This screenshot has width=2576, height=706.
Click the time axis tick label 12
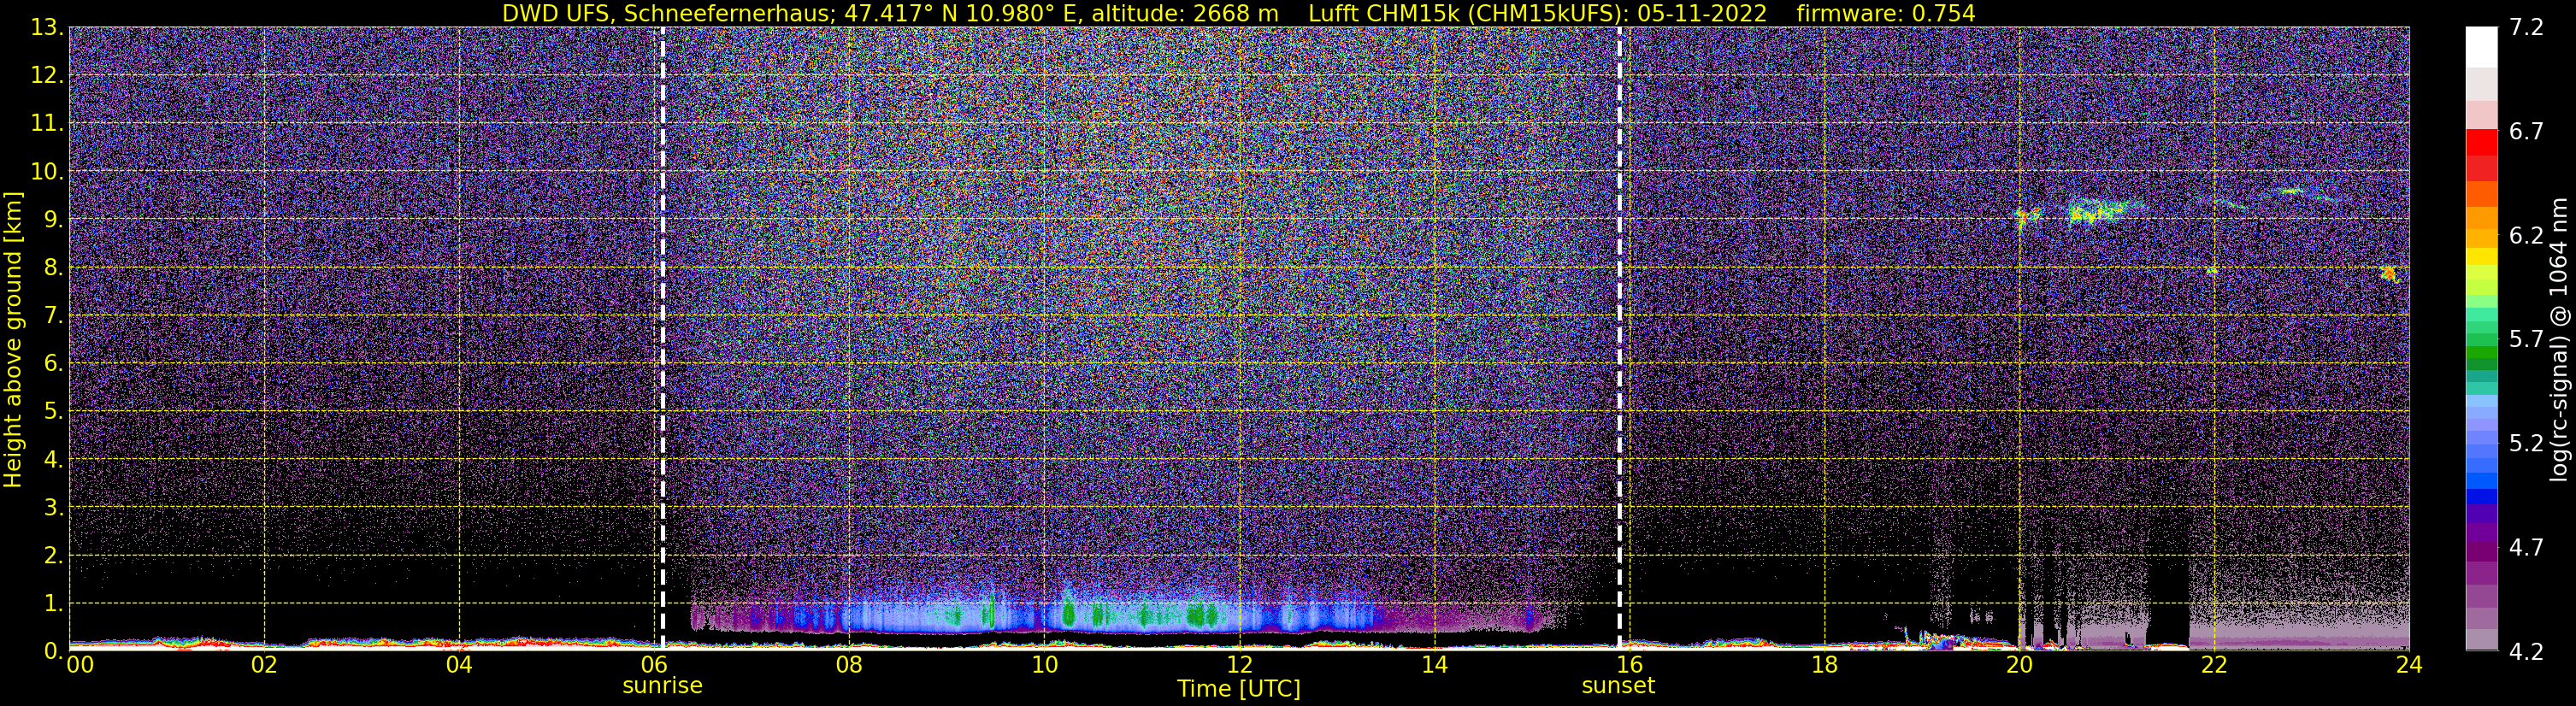(x=1239, y=665)
